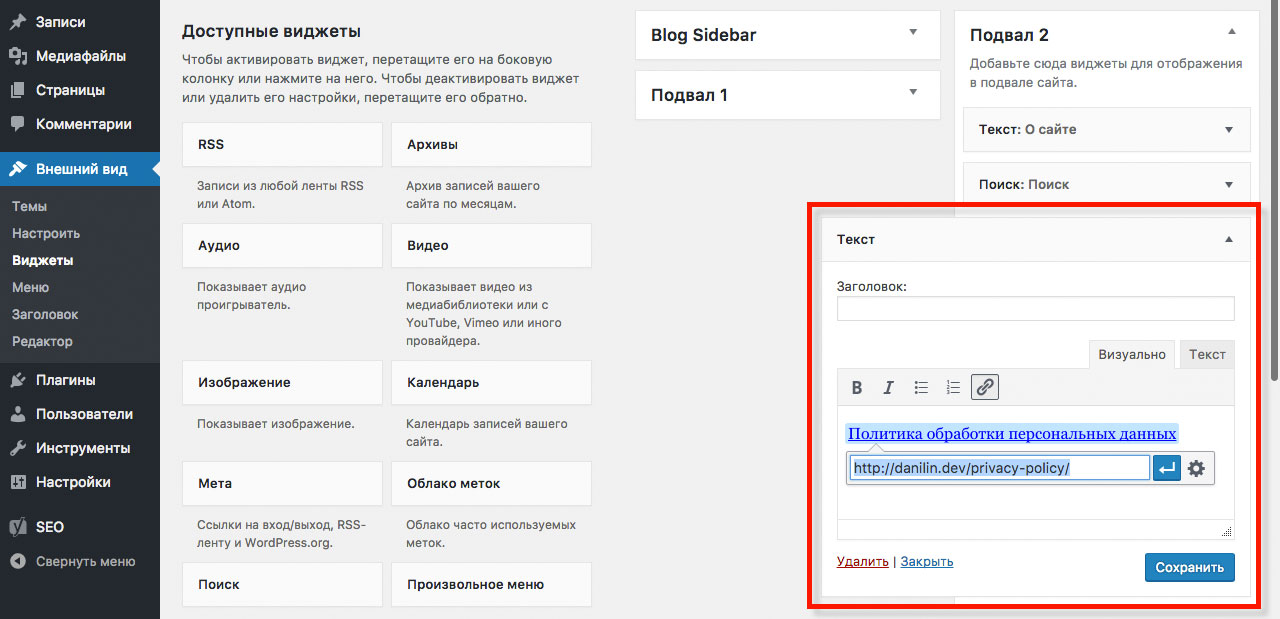Image resolution: width=1280 pixels, height=619 pixels.
Task: Click the page vertical scrollbar
Action: click(1273, 190)
